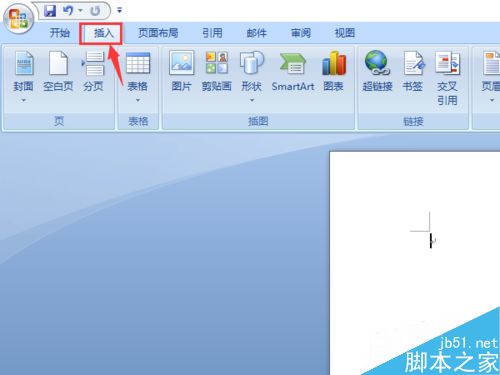Click the 页眉 header icon

[491, 63]
